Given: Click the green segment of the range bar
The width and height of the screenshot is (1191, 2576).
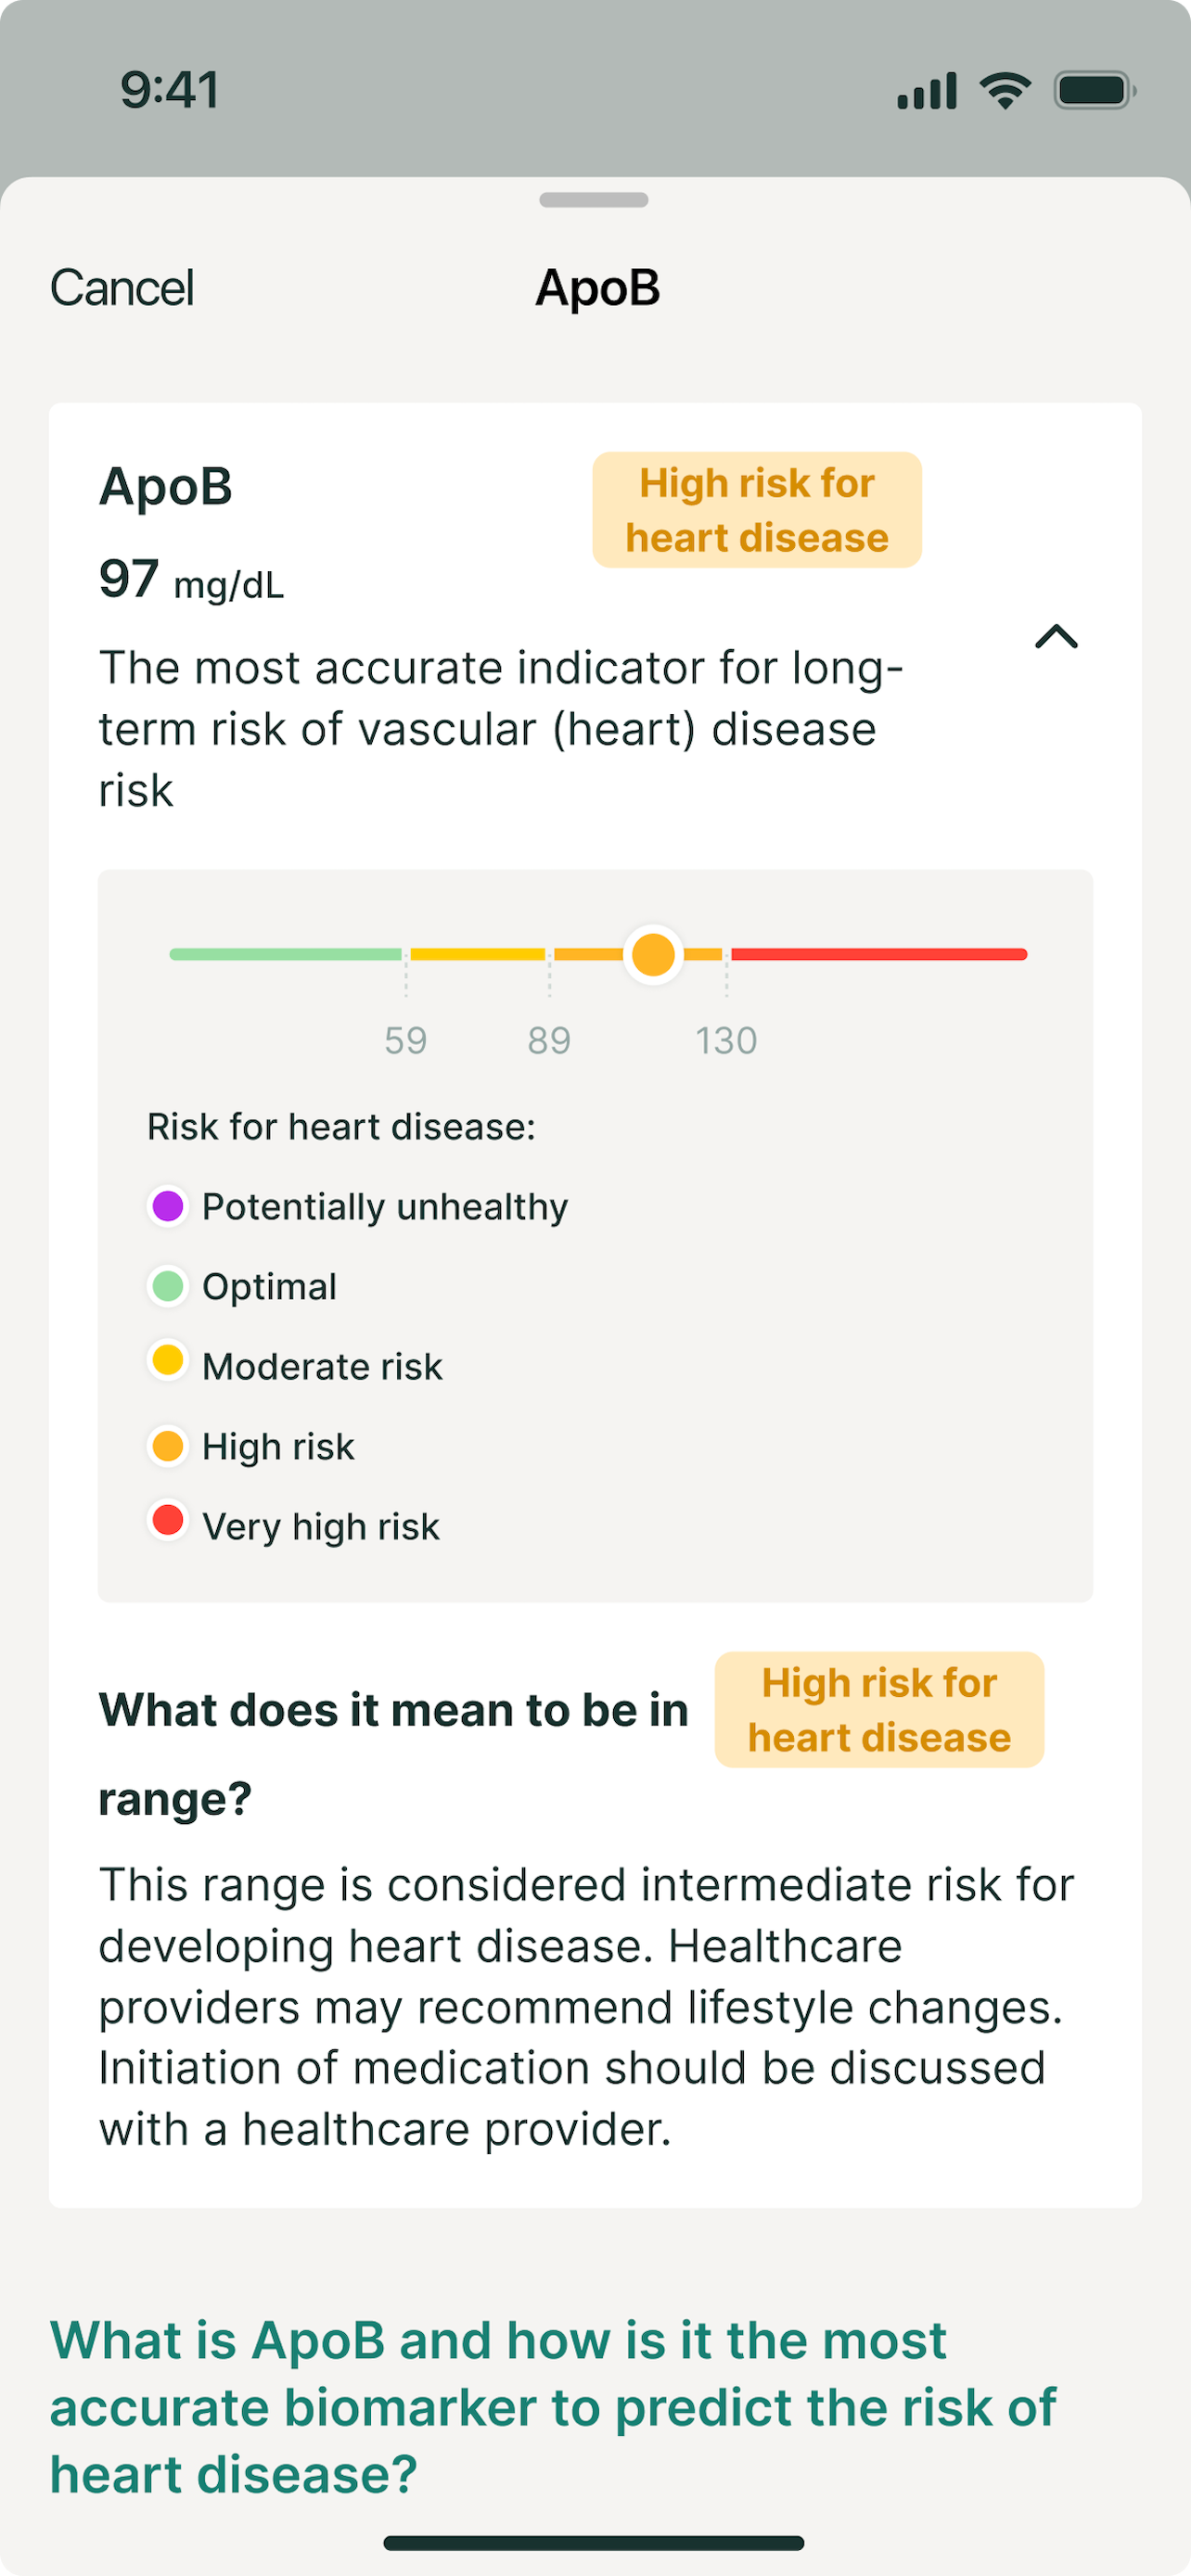Looking at the screenshot, I should coord(285,954).
